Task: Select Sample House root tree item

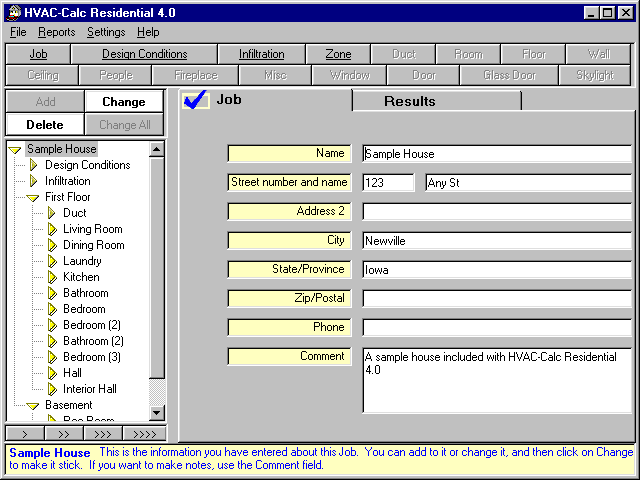Action: click(62, 149)
